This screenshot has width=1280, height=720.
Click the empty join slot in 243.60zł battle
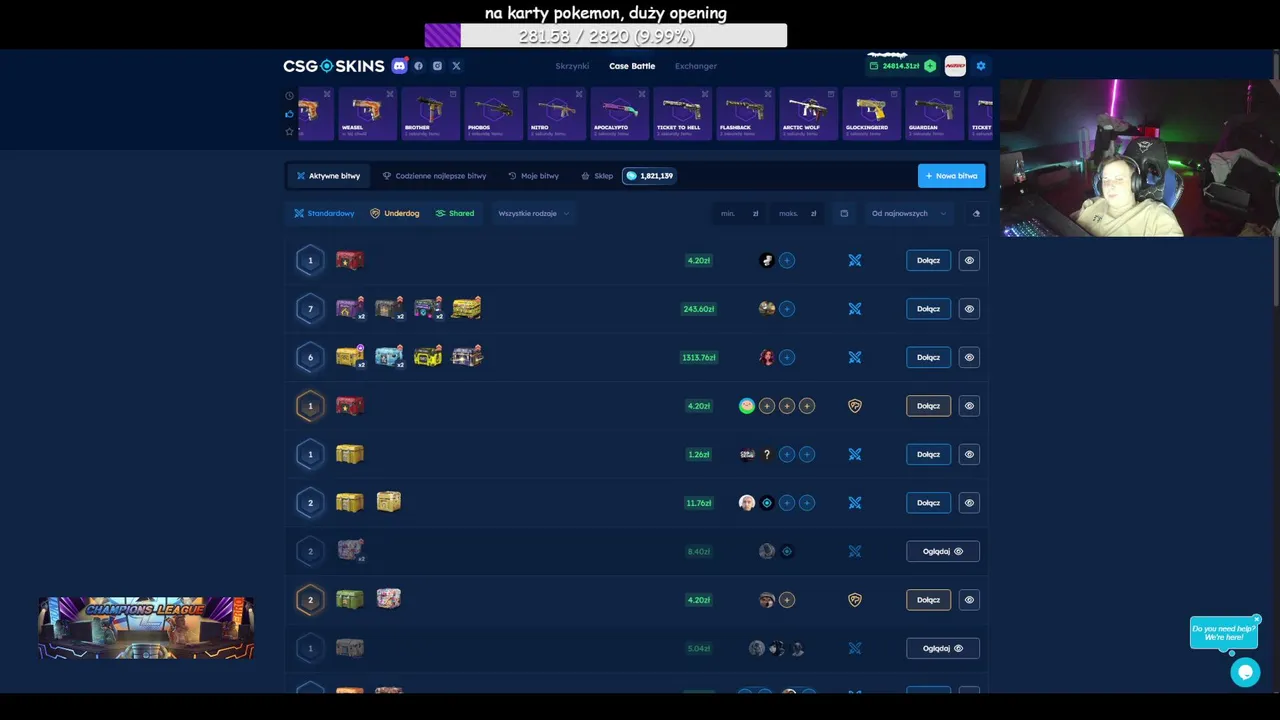pyautogui.click(x=787, y=309)
